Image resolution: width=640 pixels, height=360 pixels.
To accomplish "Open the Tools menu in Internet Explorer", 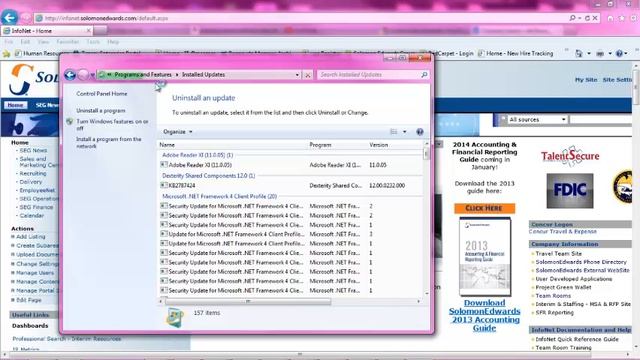I will [x=93, y=42].
